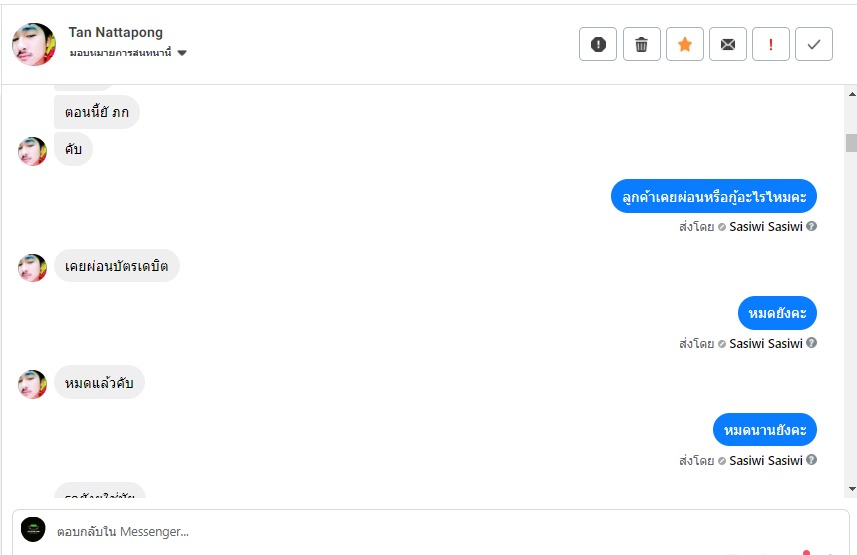Flag conversation with red exclamation icon
The height and width of the screenshot is (555, 857).
[x=771, y=44]
